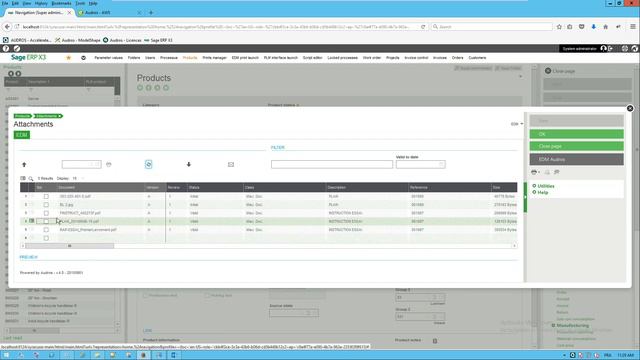Click the green OK button
The height and width of the screenshot is (360, 640).
tap(576, 134)
